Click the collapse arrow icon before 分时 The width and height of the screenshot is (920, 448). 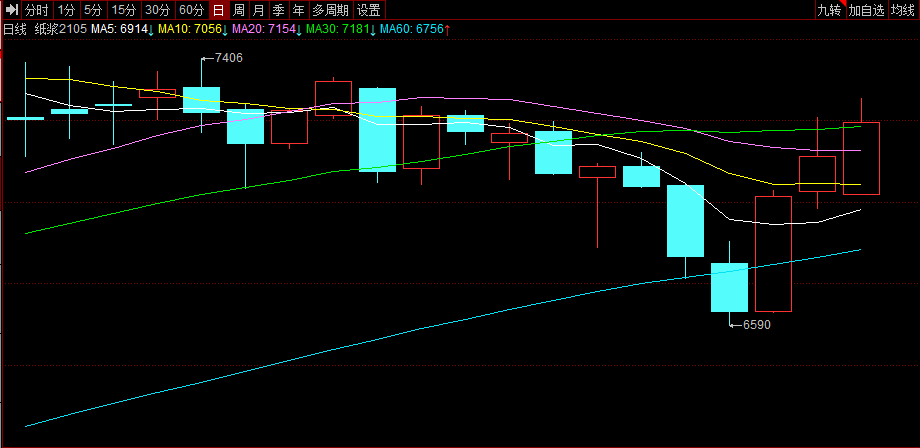click(12, 9)
